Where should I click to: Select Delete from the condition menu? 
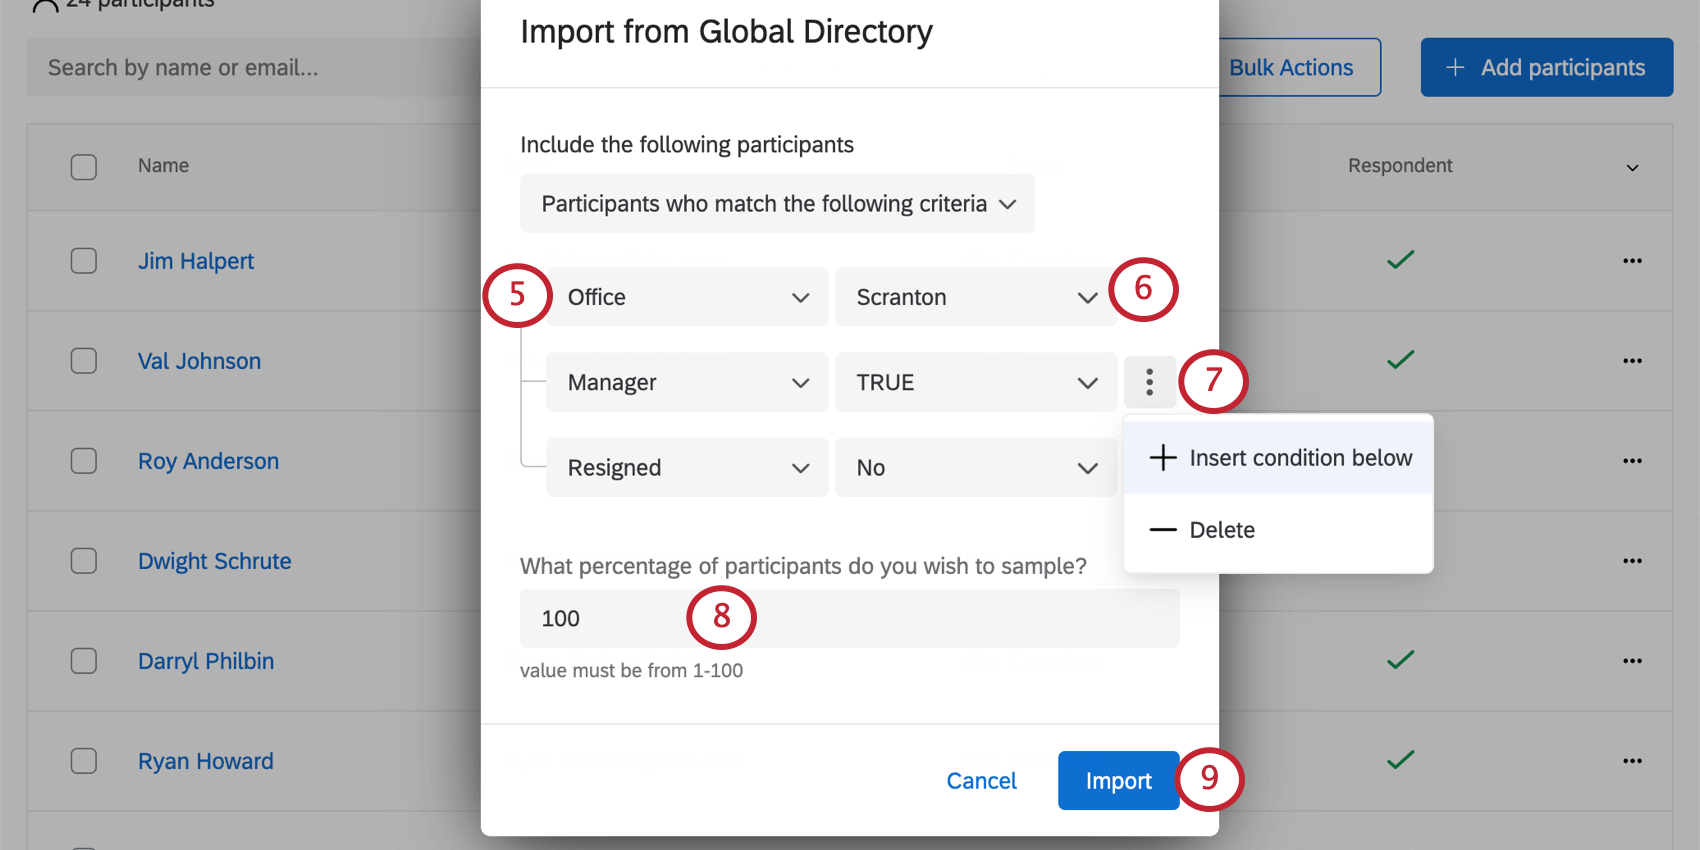click(1221, 530)
